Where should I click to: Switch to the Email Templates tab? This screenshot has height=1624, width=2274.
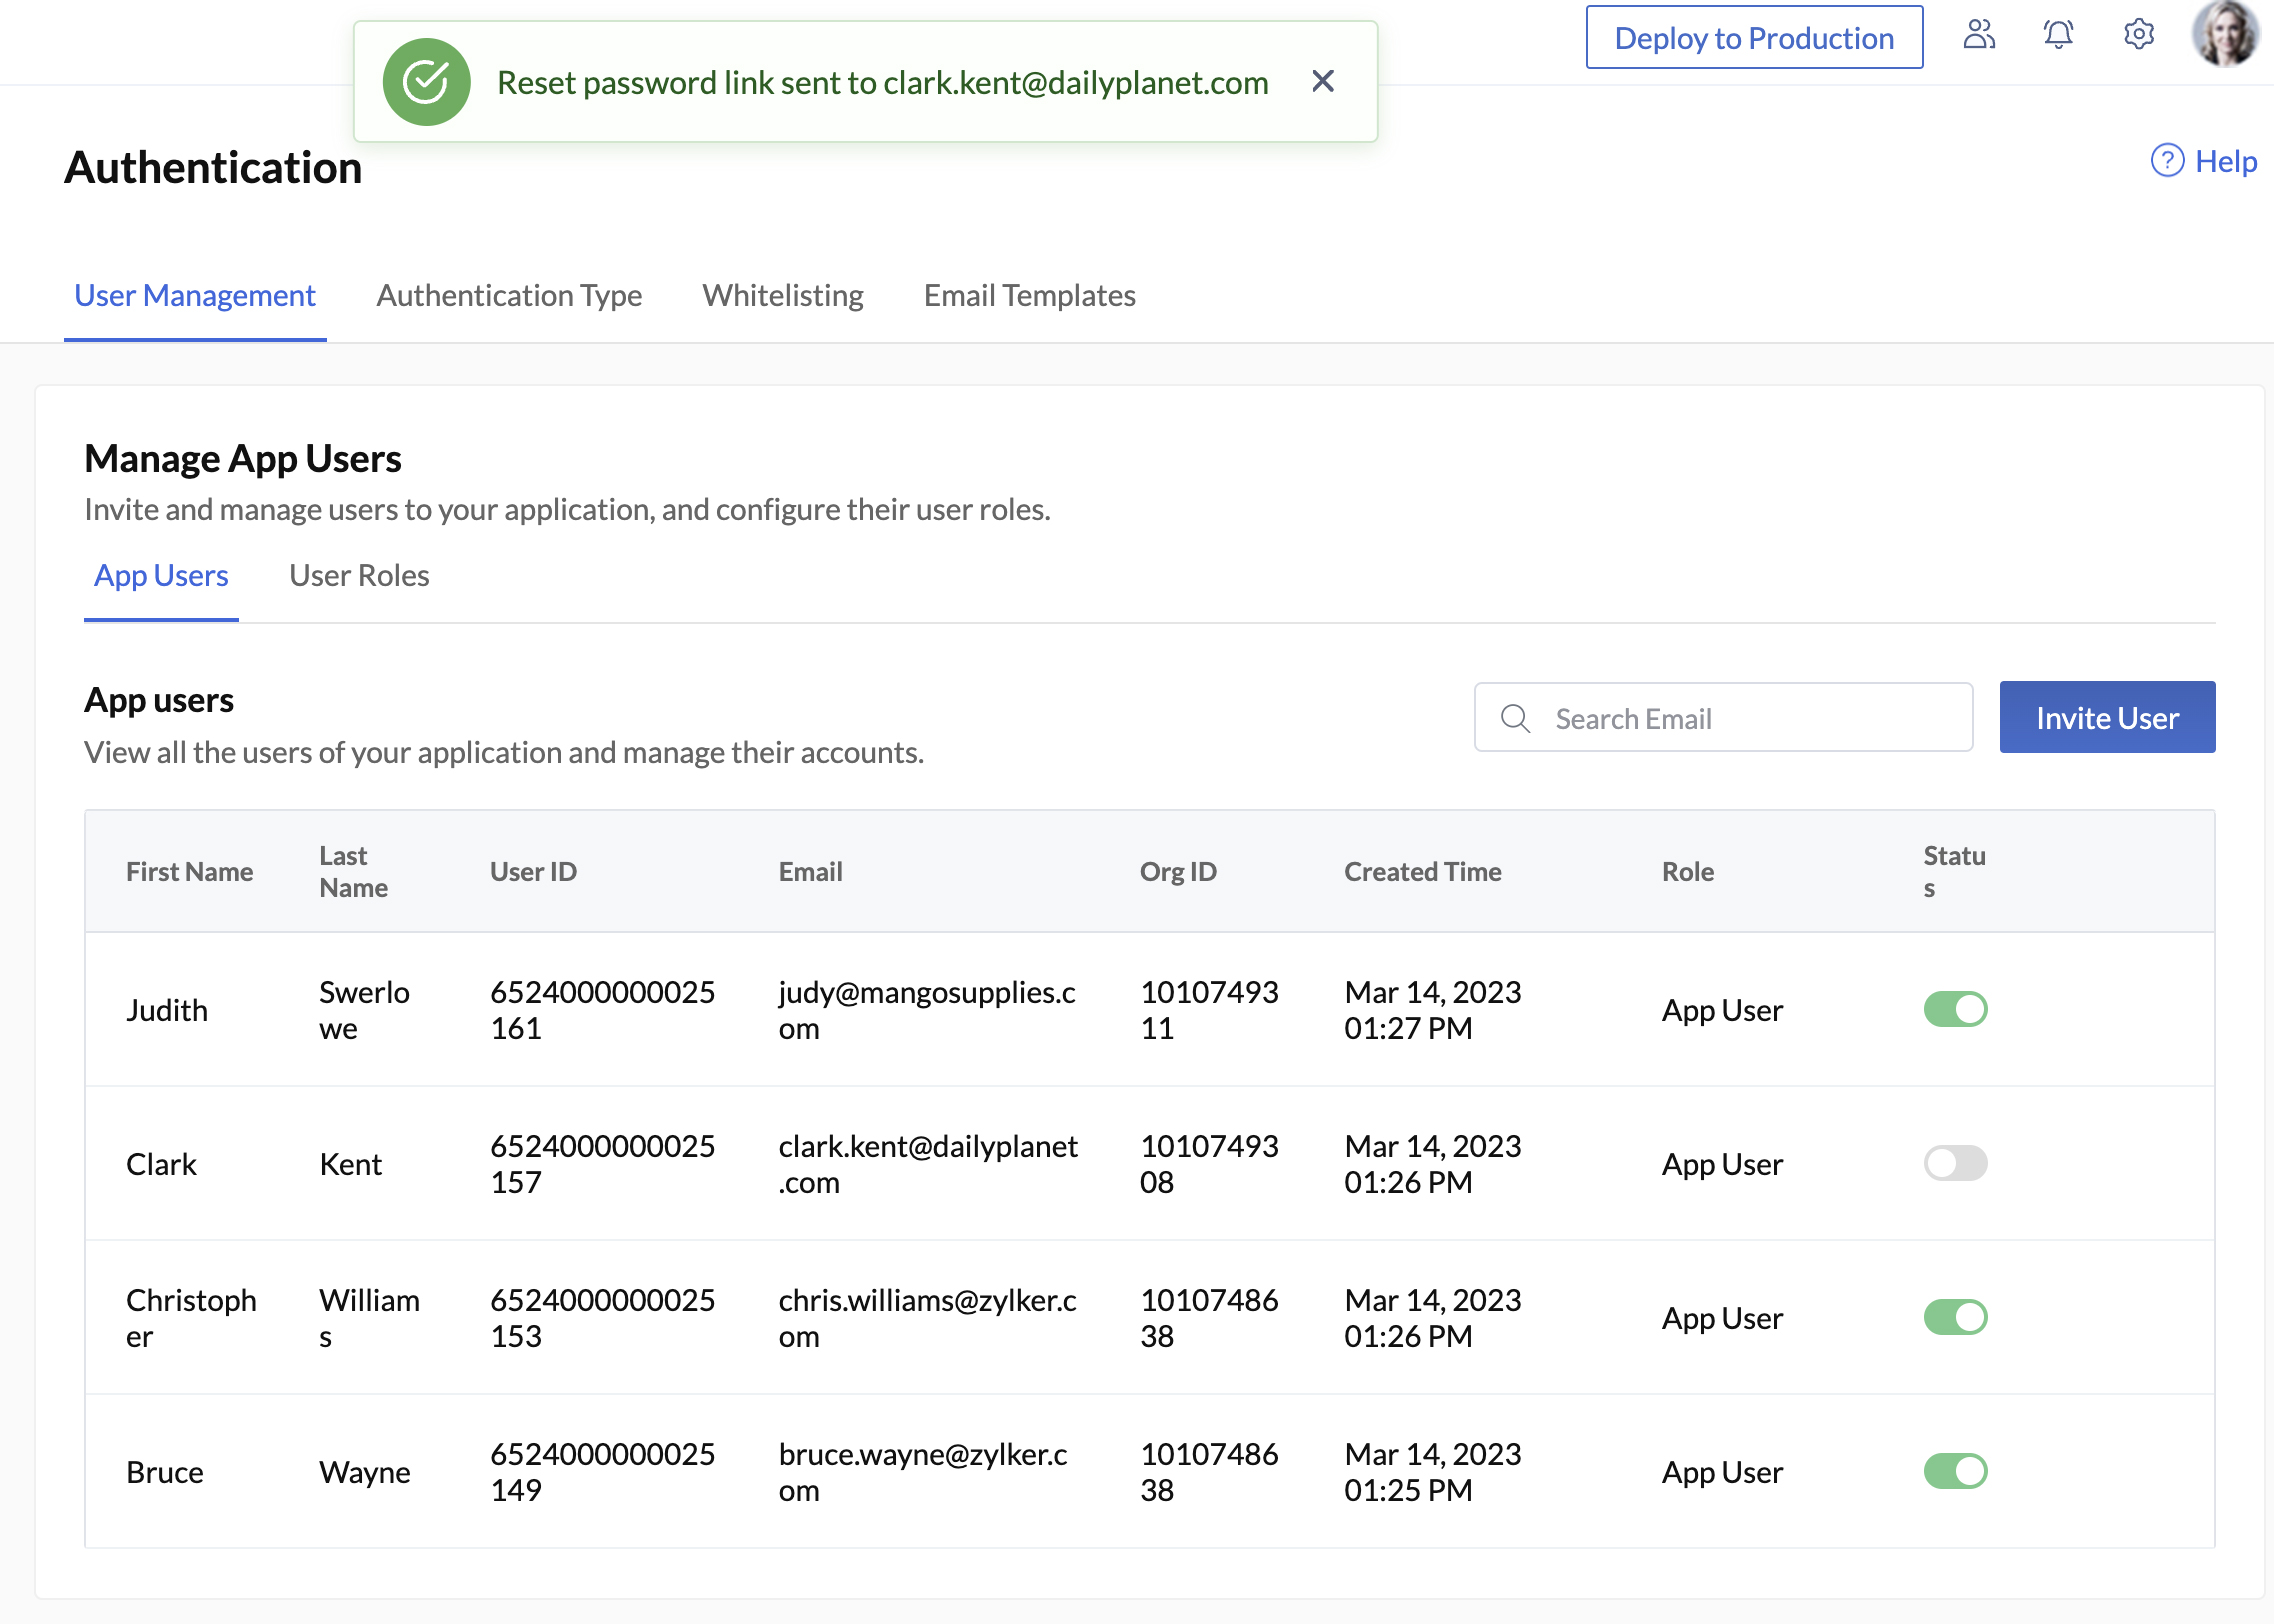pyautogui.click(x=1028, y=295)
